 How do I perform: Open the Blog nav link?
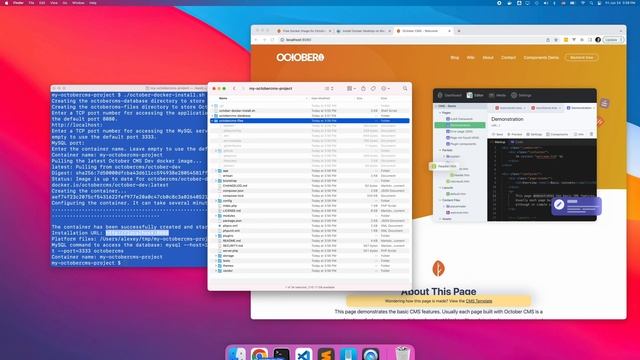455,58
